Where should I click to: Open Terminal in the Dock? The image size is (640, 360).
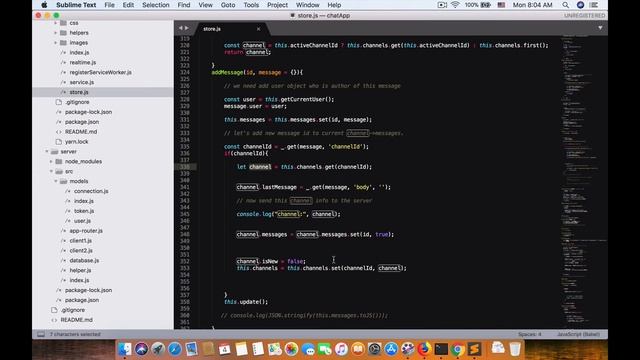(x=441, y=349)
